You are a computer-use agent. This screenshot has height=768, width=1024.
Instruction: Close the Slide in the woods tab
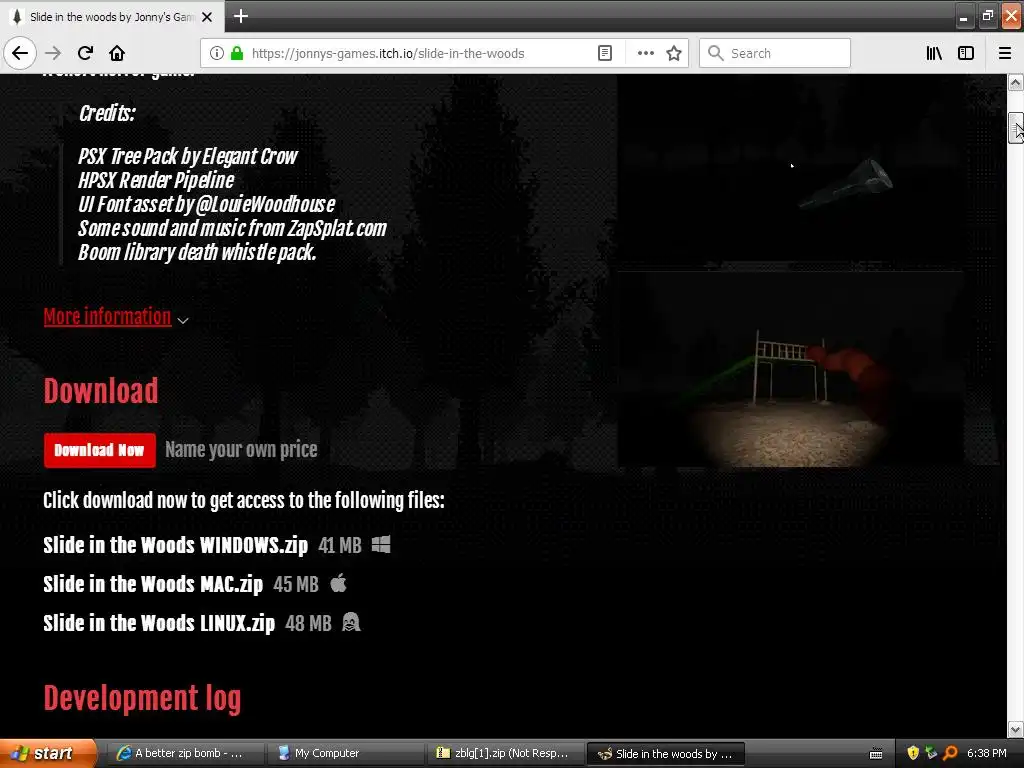pyautogui.click(x=207, y=17)
